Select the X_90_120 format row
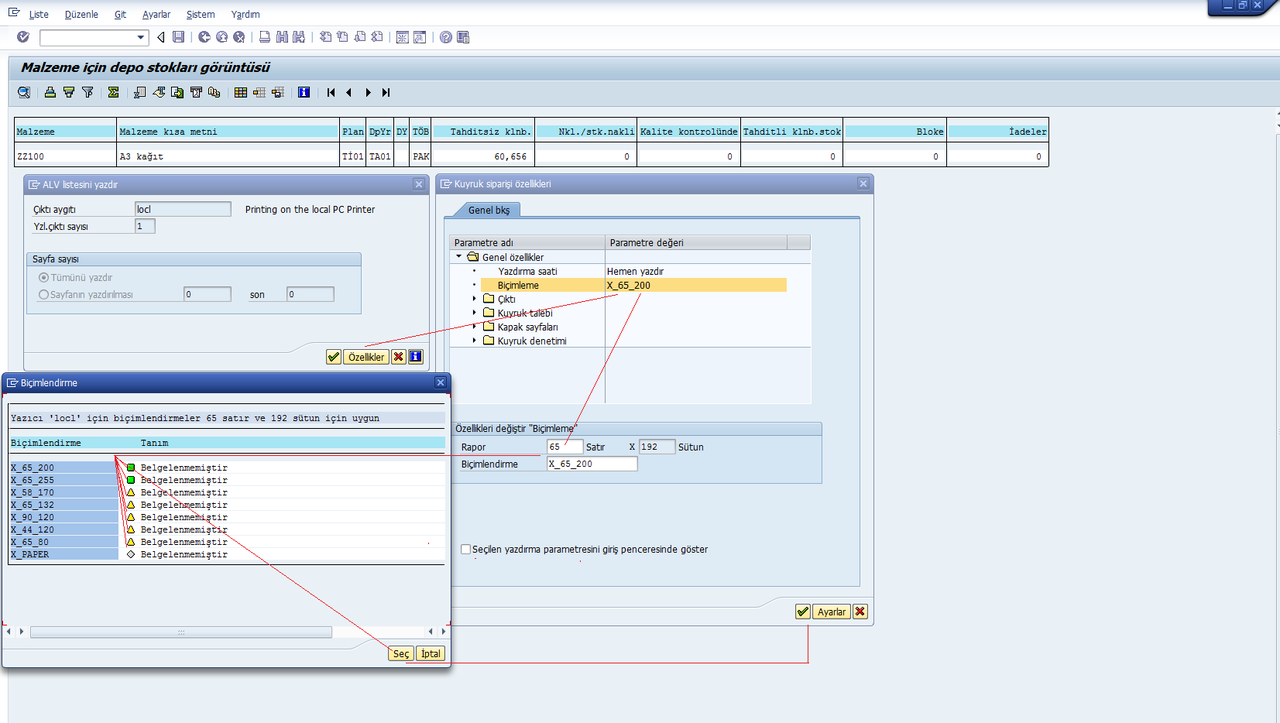 click(226, 517)
